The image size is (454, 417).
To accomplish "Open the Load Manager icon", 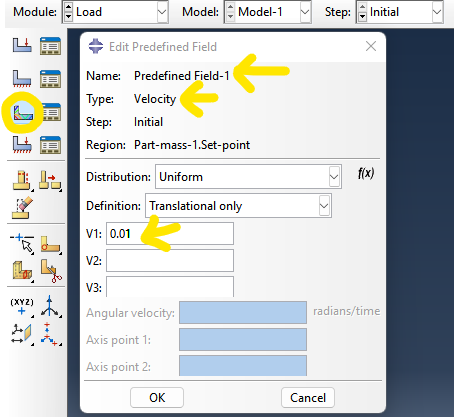I will (x=50, y=46).
